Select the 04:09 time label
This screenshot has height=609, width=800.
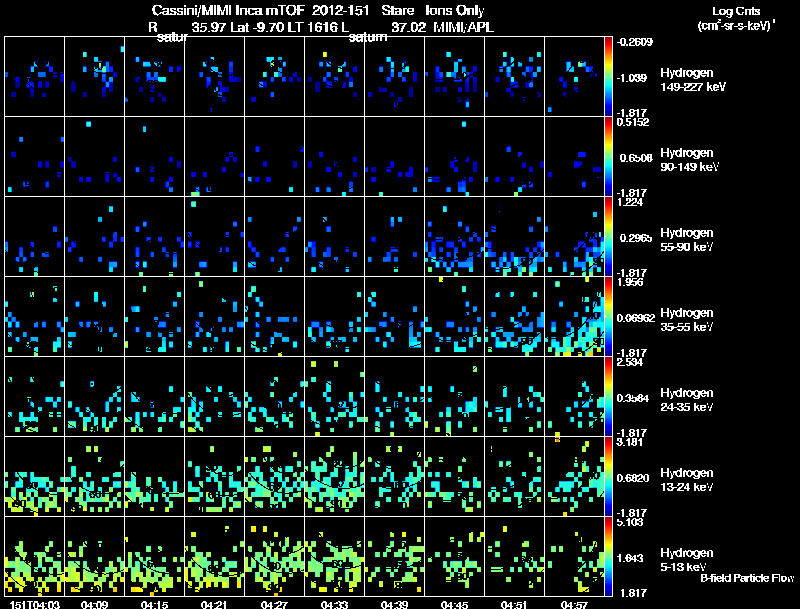(94, 605)
